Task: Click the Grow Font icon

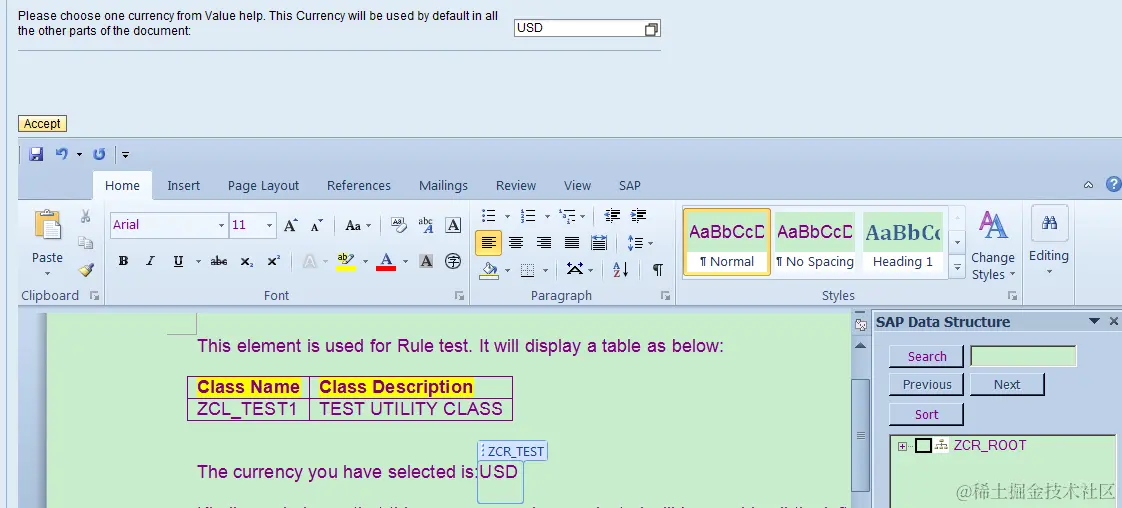Action: 291,225
